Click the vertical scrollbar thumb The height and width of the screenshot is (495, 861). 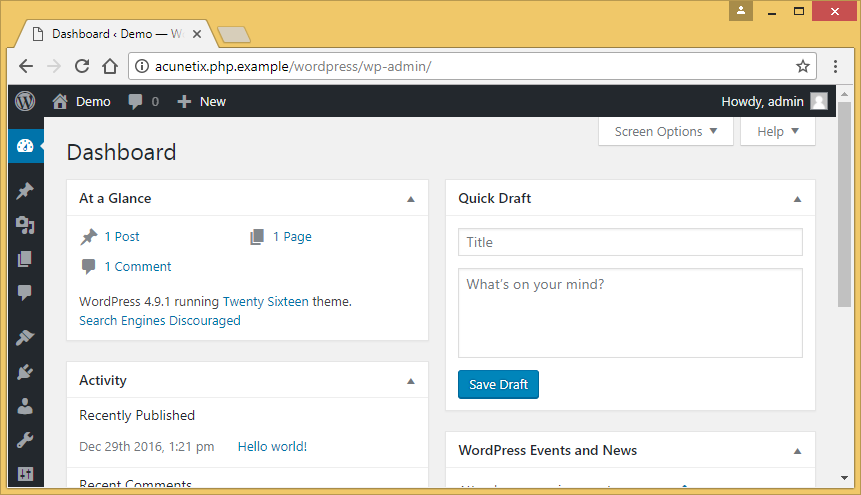point(844,204)
